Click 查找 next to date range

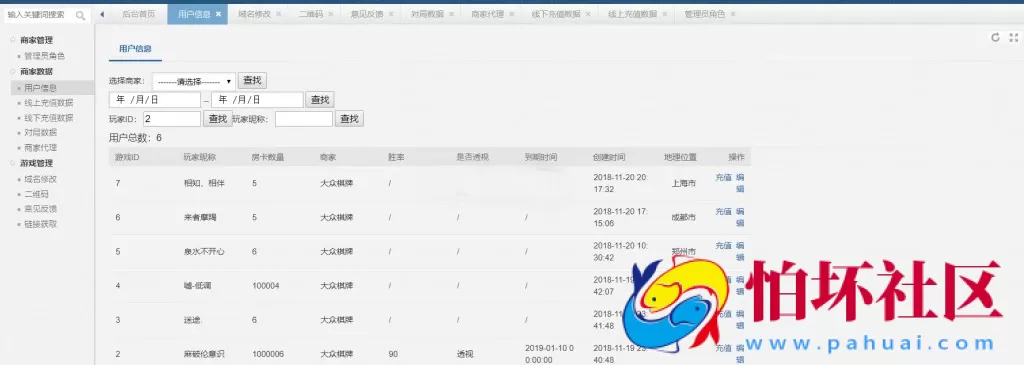320,100
